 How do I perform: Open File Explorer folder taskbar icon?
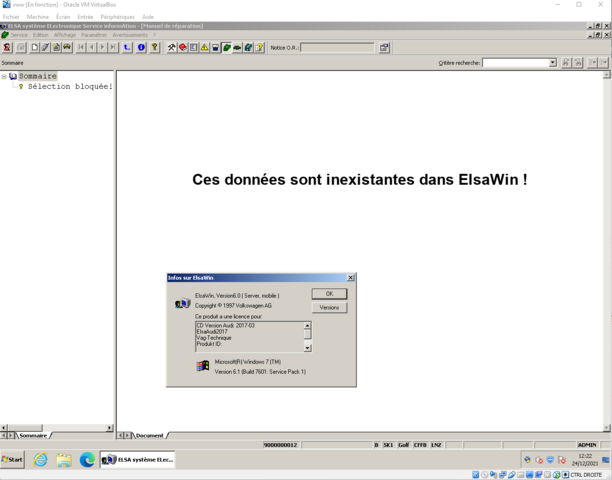click(64, 460)
